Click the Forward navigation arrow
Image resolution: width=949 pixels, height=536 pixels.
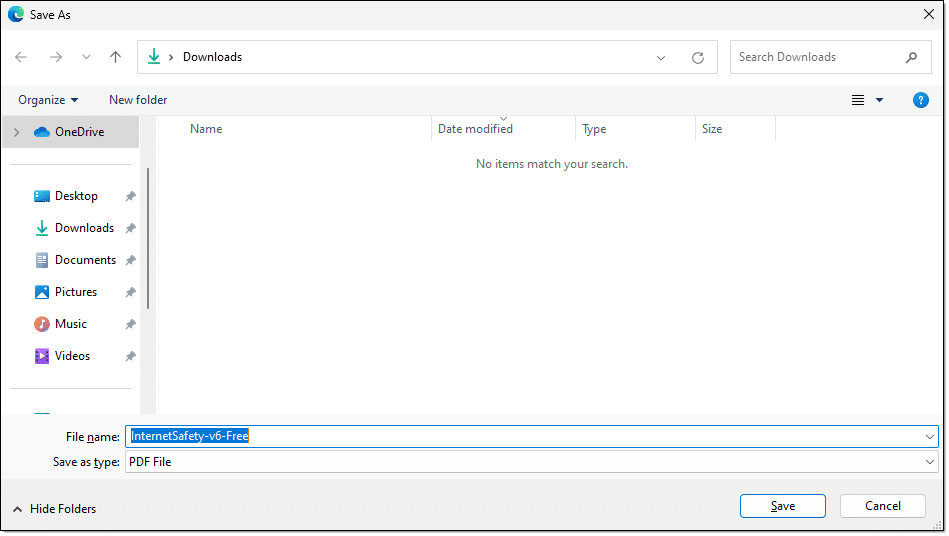pos(55,58)
